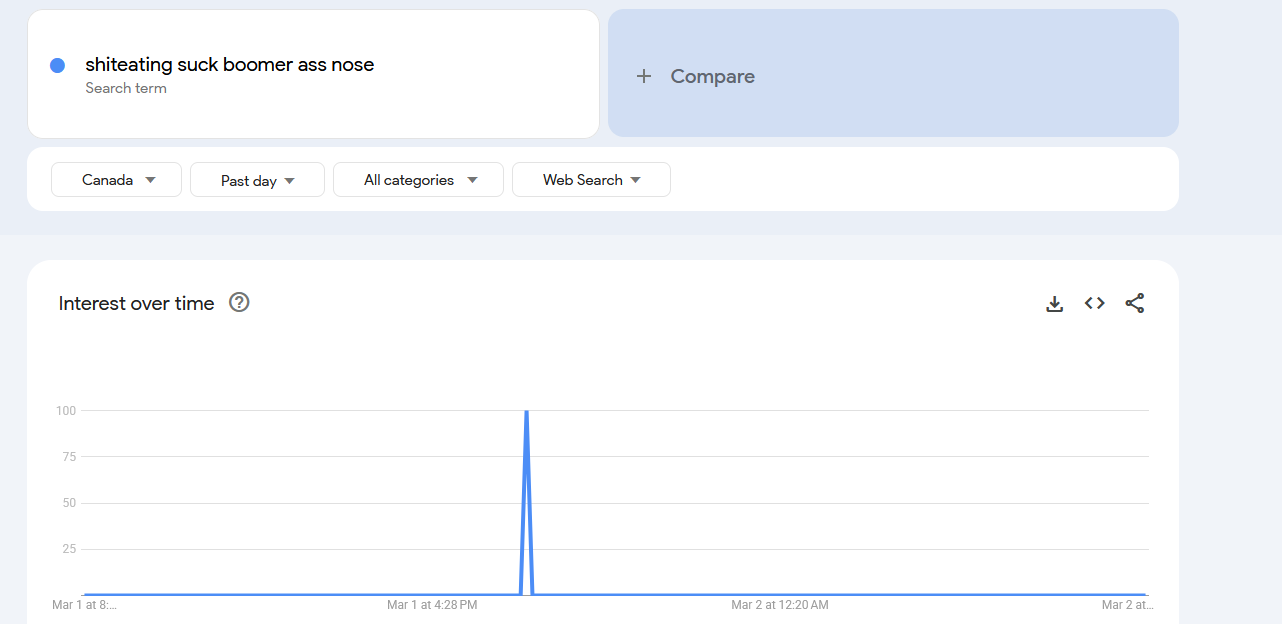Image resolution: width=1282 pixels, height=624 pixels.
Task: Expand the All categories dropdown
Action: tap(418, 180)
